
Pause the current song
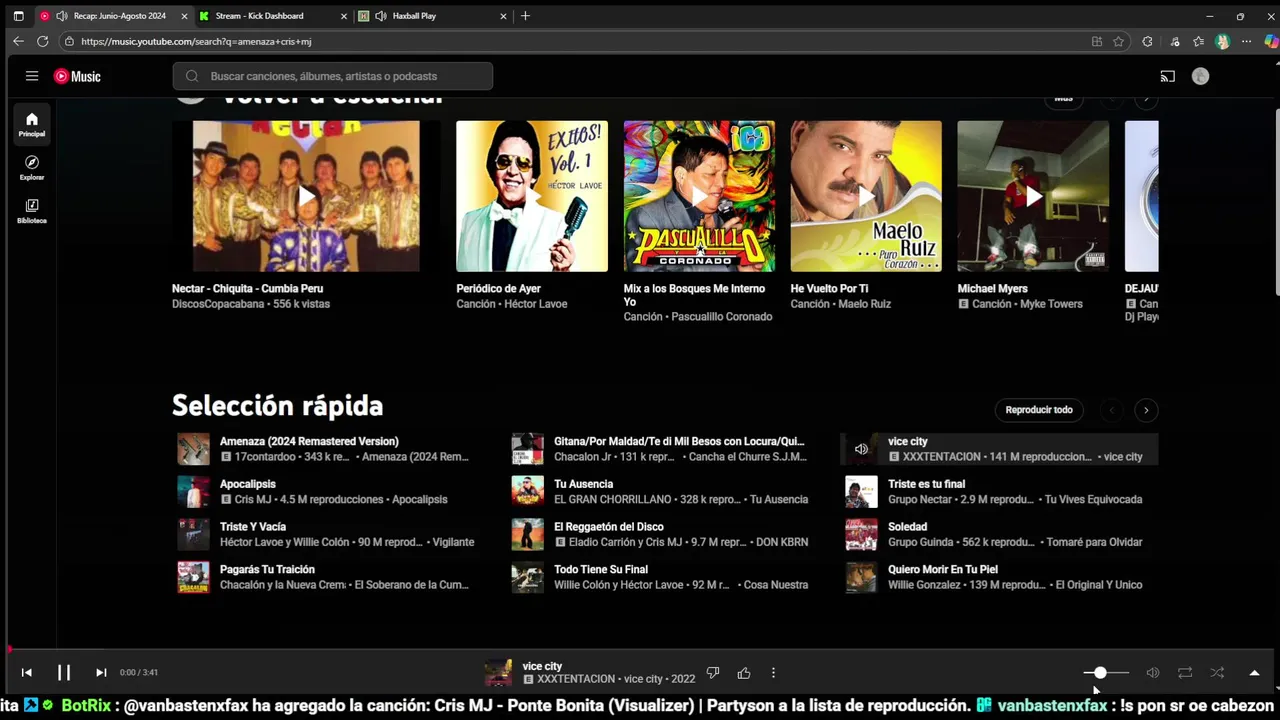click(63, 673)
